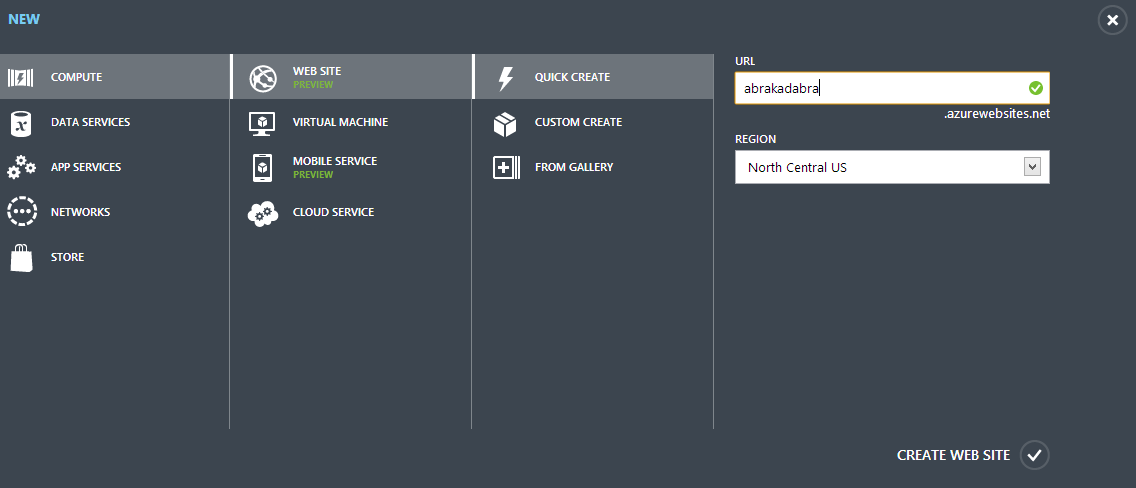Choose the Virtual Machine option
The image size is (1136, 488).
pyautogui.click(x=351, y=122)
